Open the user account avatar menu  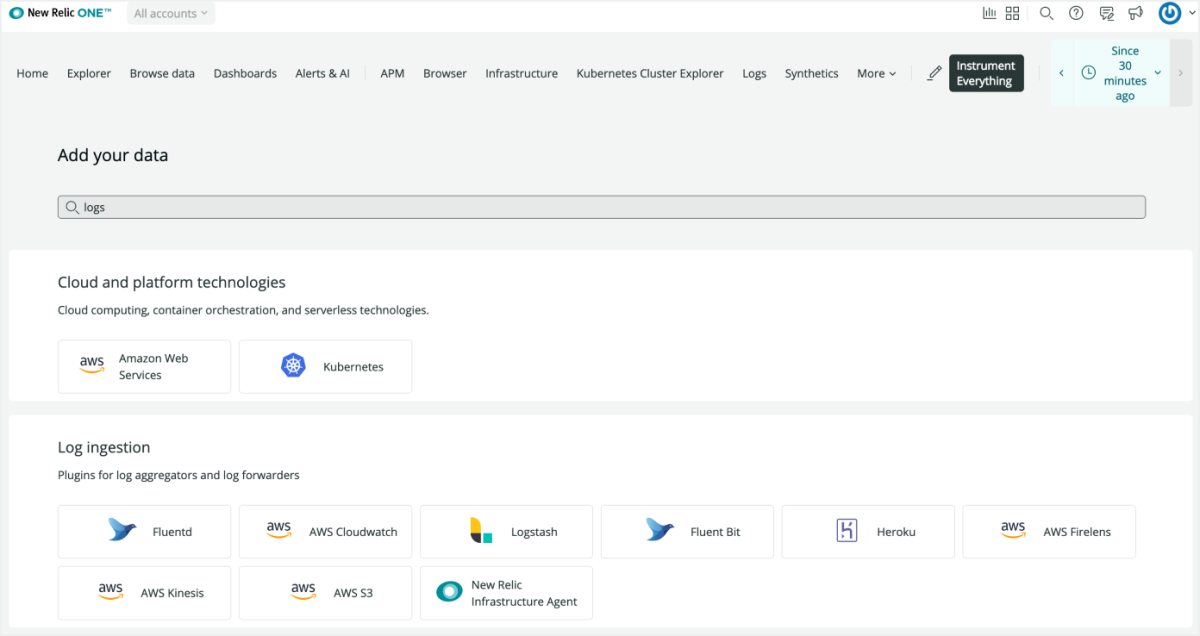point(1170,13)
